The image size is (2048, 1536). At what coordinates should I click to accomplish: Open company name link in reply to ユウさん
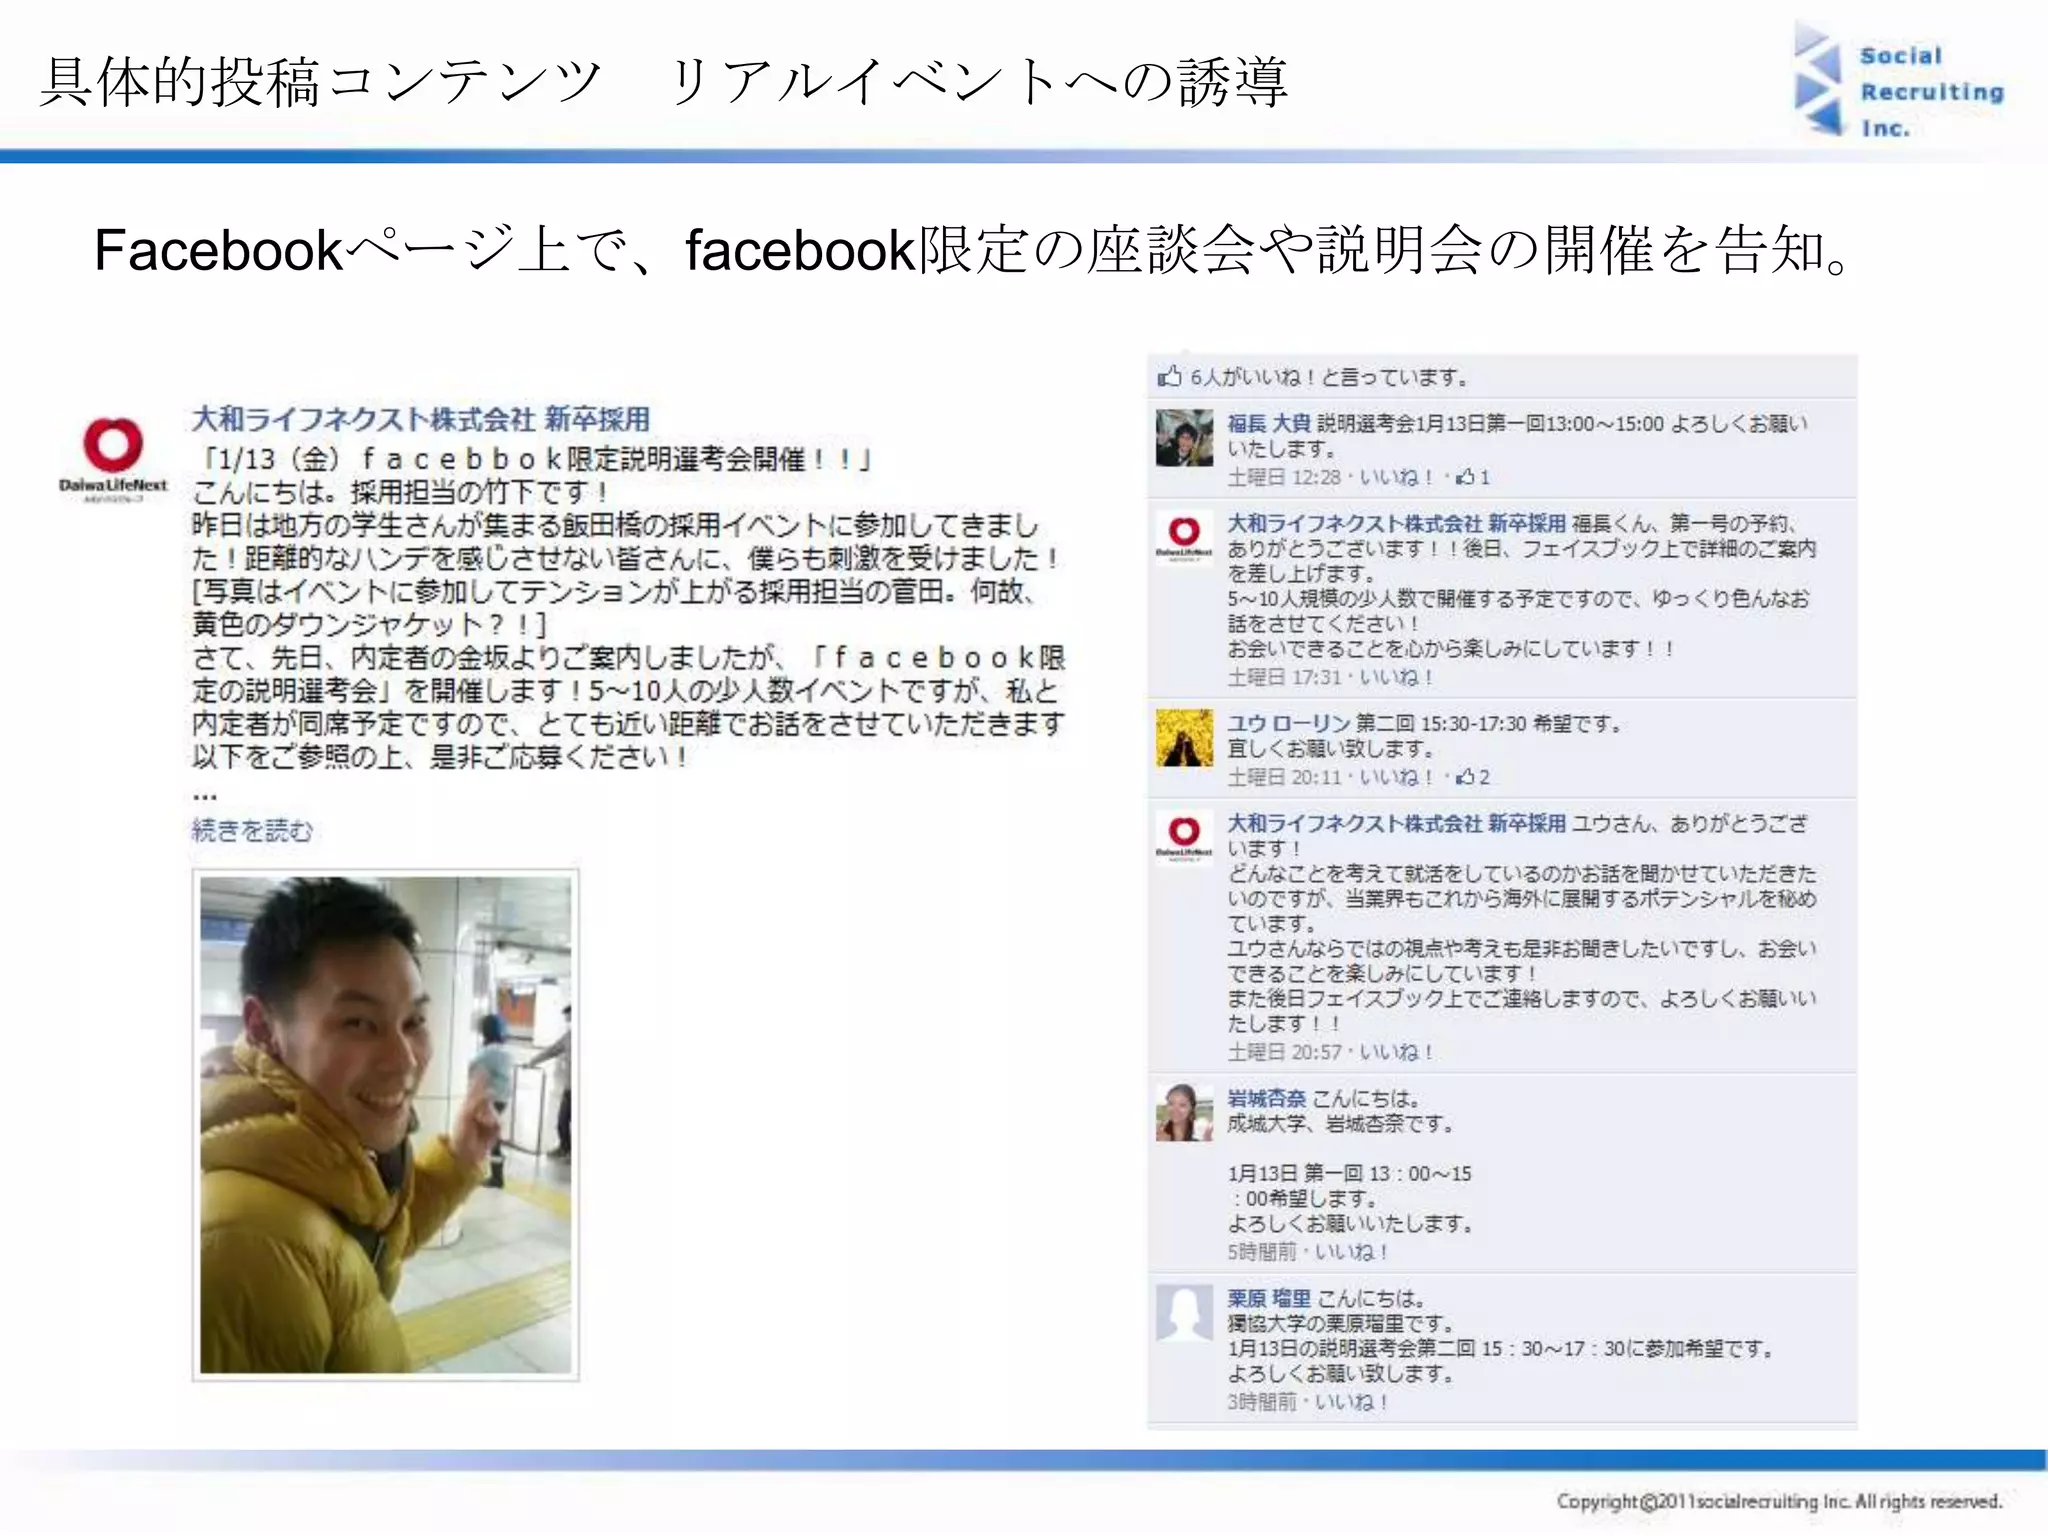pos(1396,823)
